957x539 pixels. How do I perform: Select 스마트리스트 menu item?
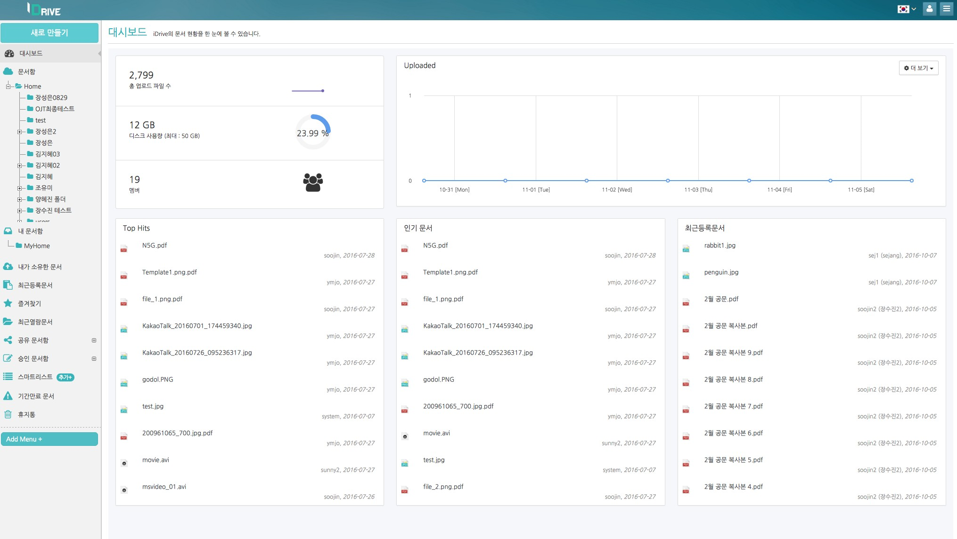(x=35, y=377)
